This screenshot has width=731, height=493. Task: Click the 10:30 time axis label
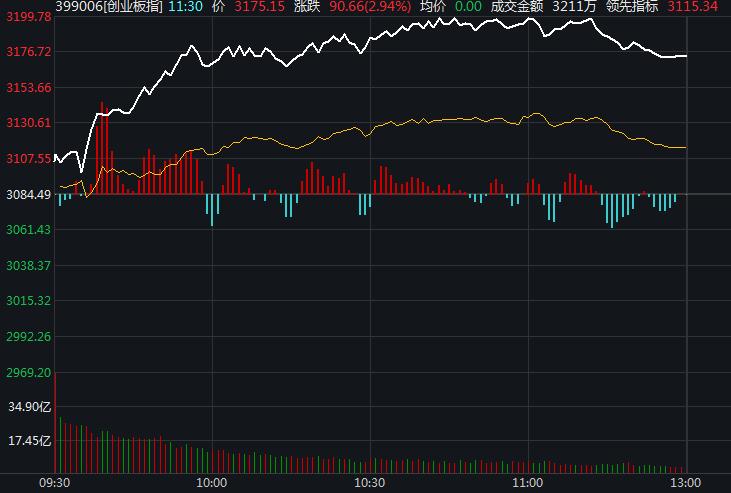pos(370,483)
